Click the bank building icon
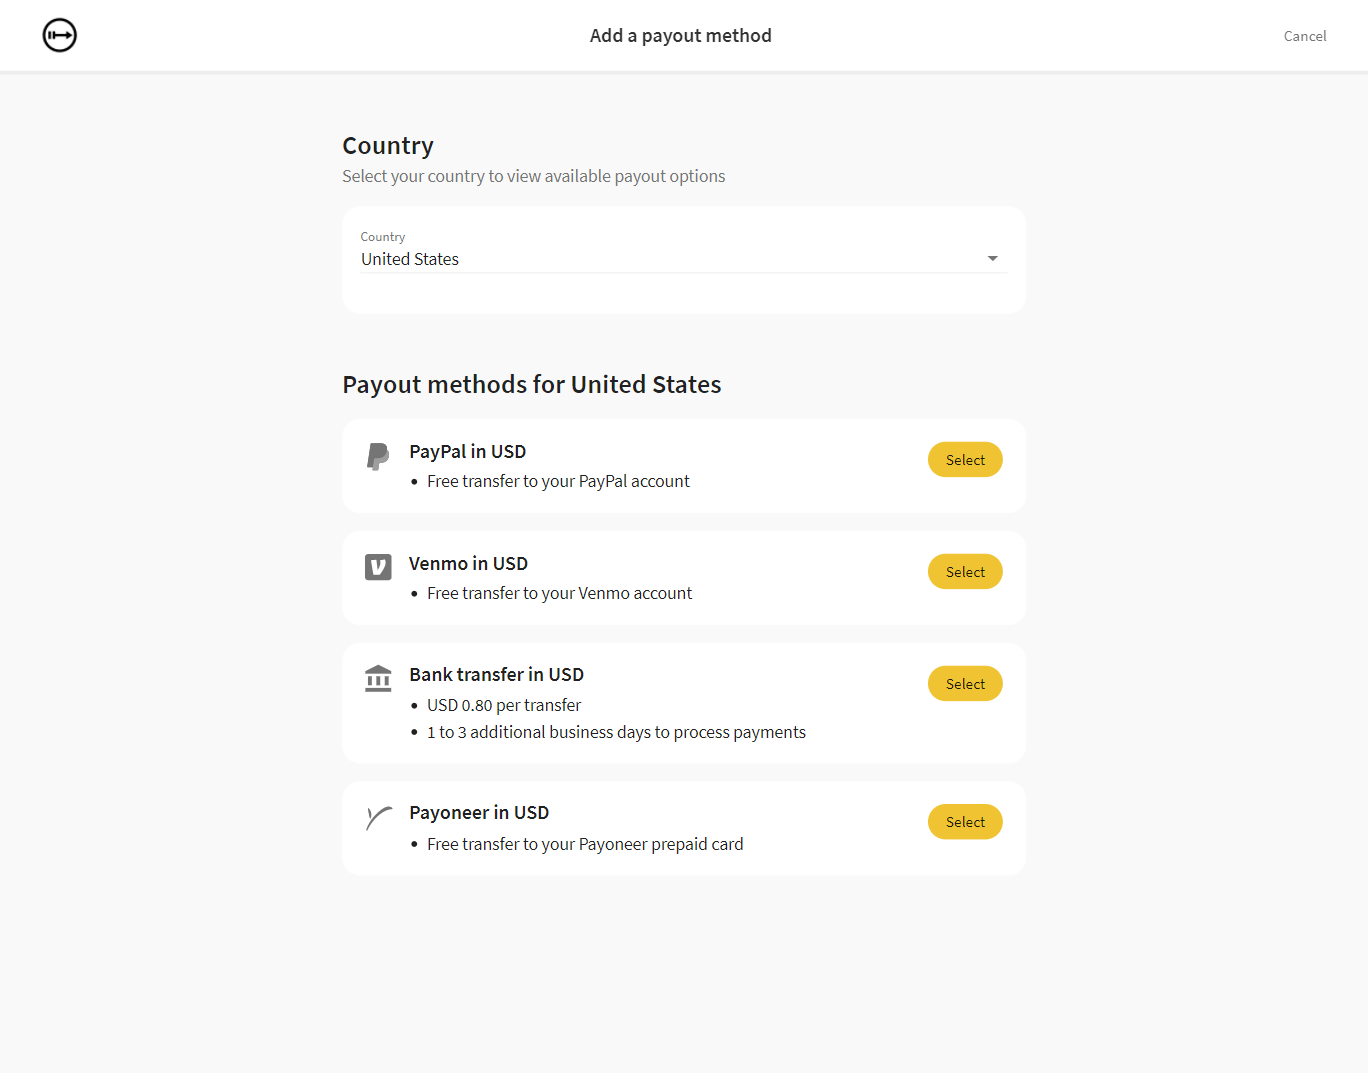Viewport: 1368px width, 1073px height. (378, 678)
